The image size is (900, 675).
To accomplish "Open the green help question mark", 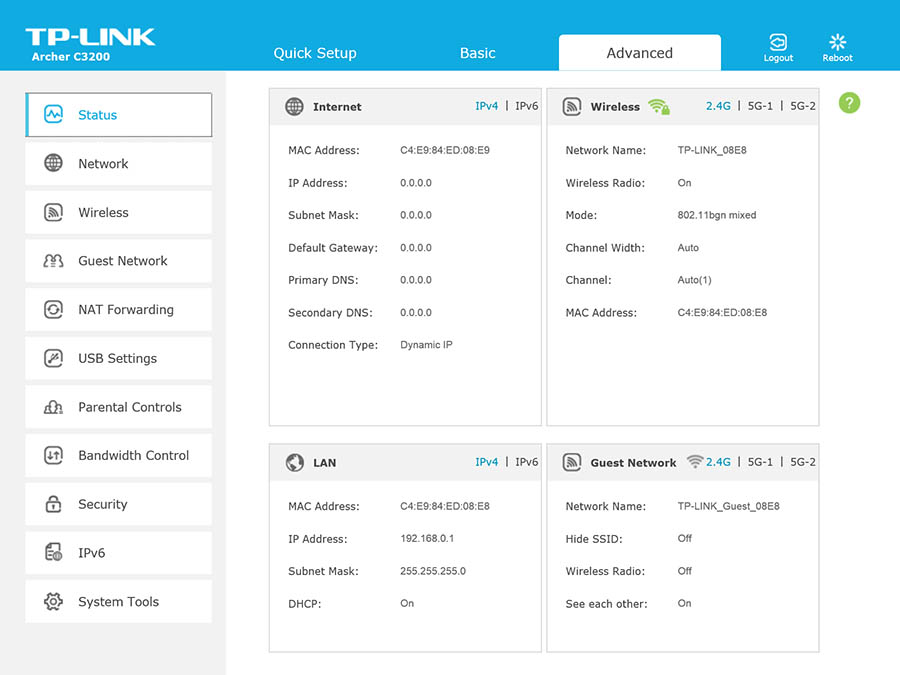I will 849,103.
